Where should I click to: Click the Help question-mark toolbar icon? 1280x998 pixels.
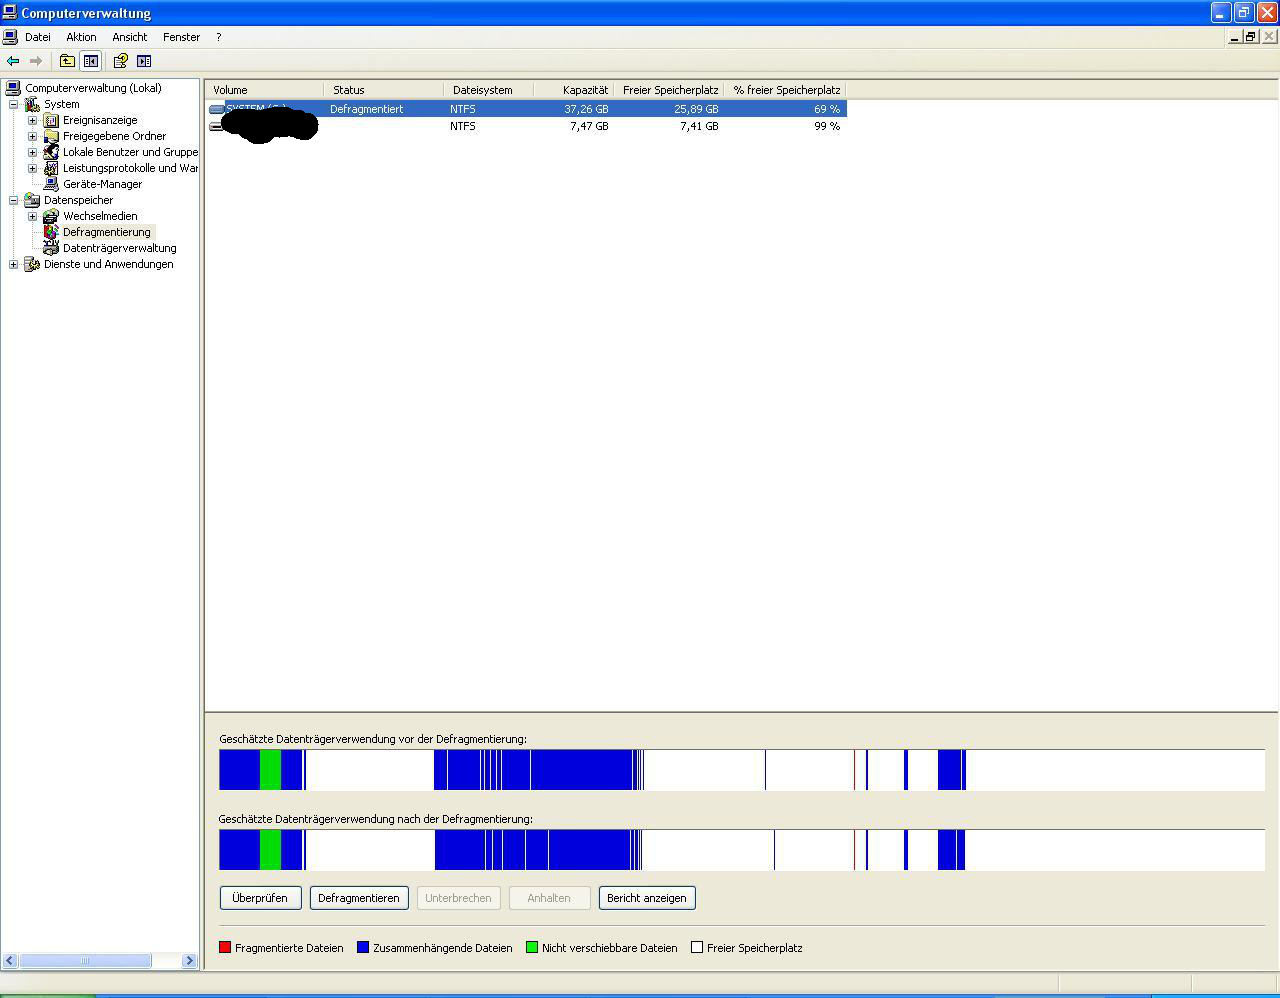pyautogui.click(x=120, y=61)
